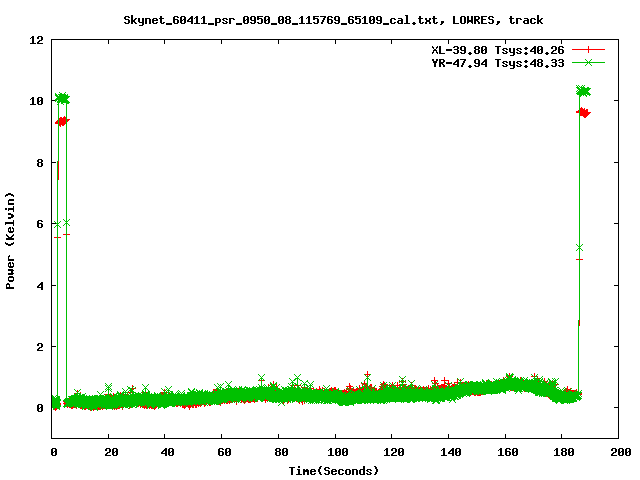Click x-axis tick label 100
Viewport: 640px width, 480px height.
click(338, 452)
